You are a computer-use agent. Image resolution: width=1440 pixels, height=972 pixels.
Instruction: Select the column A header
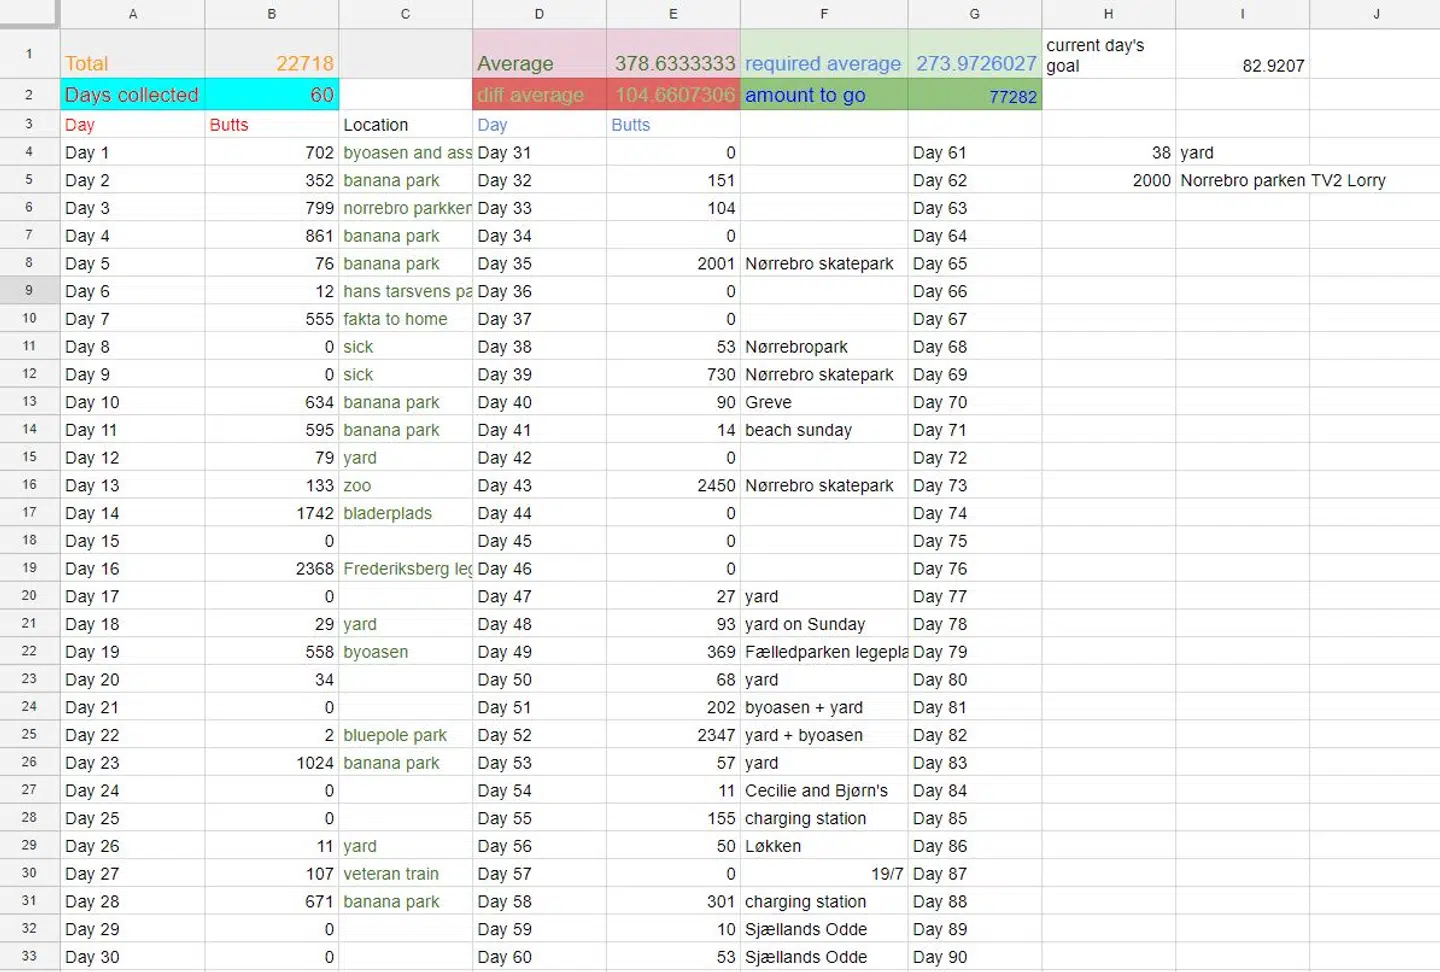pyautogui.click(x=132, y=14)
